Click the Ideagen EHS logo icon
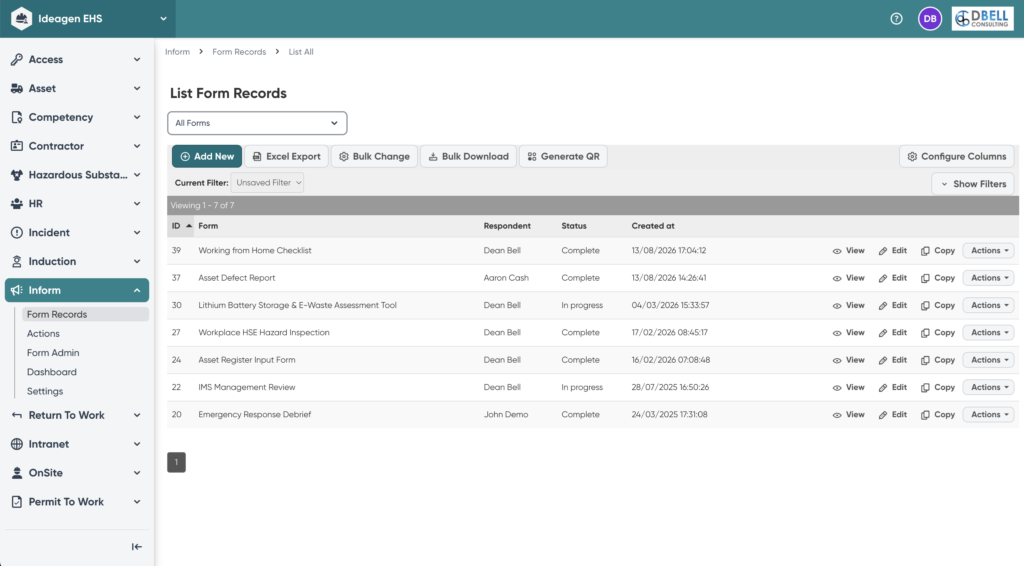The image size is (1024, 566). 21,18
